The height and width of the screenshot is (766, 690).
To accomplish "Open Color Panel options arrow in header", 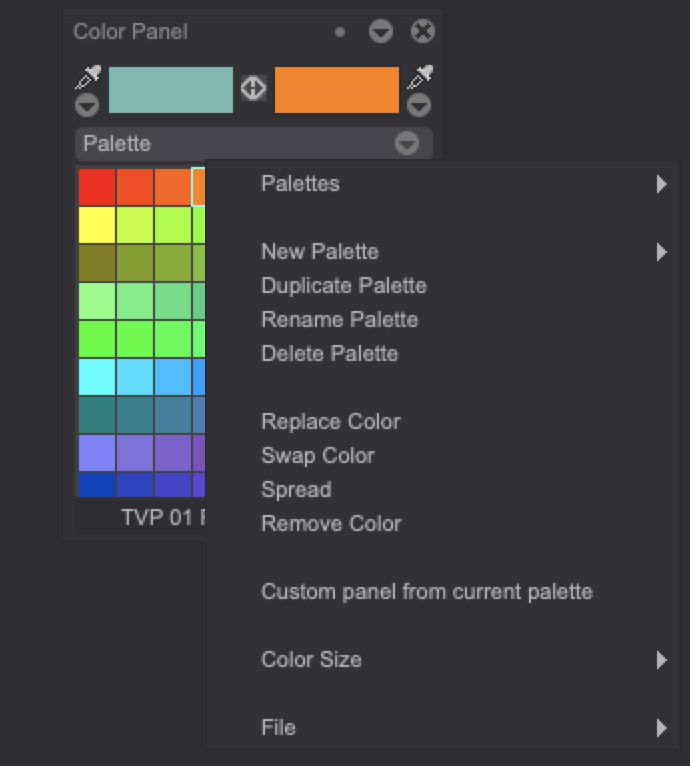I will tap(381, 32).
